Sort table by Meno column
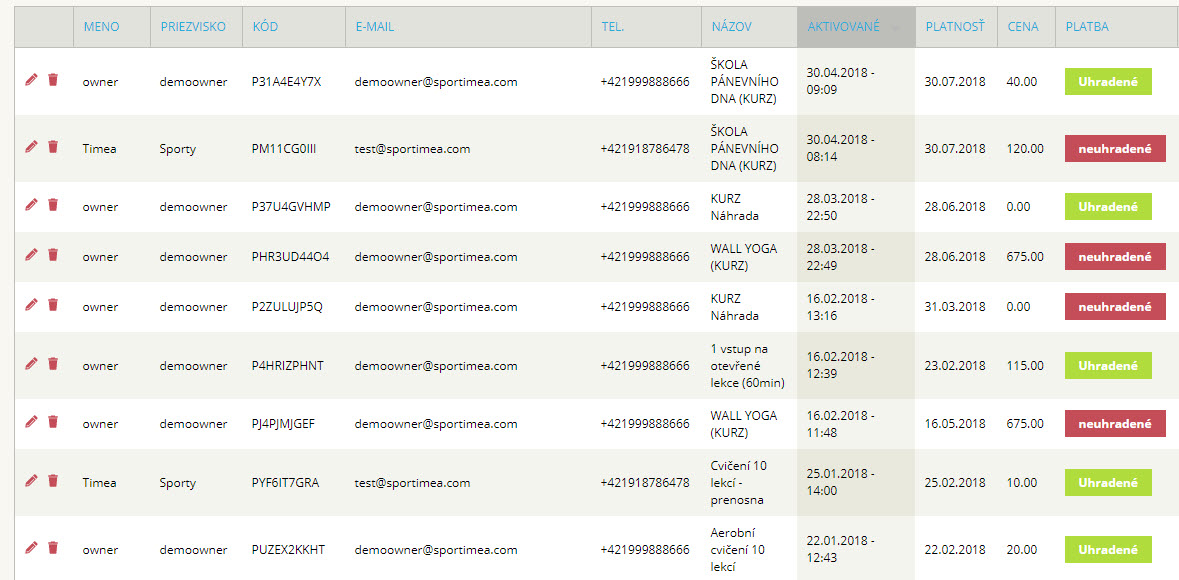Screen dimensions: 1179x580 [101, 27]
